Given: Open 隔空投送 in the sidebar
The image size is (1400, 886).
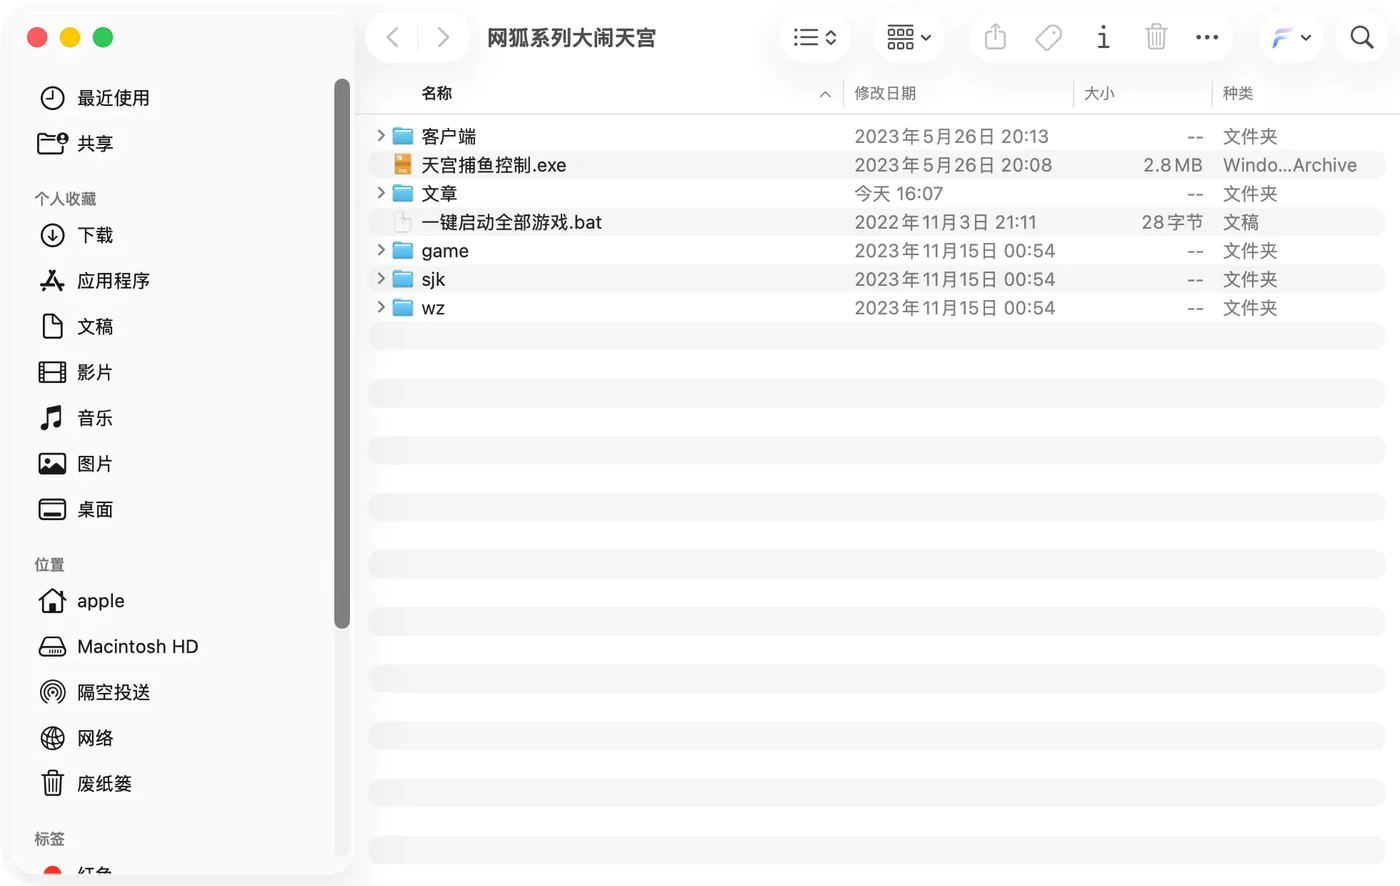Looking at the screenshot, I should tap(95, 692).
